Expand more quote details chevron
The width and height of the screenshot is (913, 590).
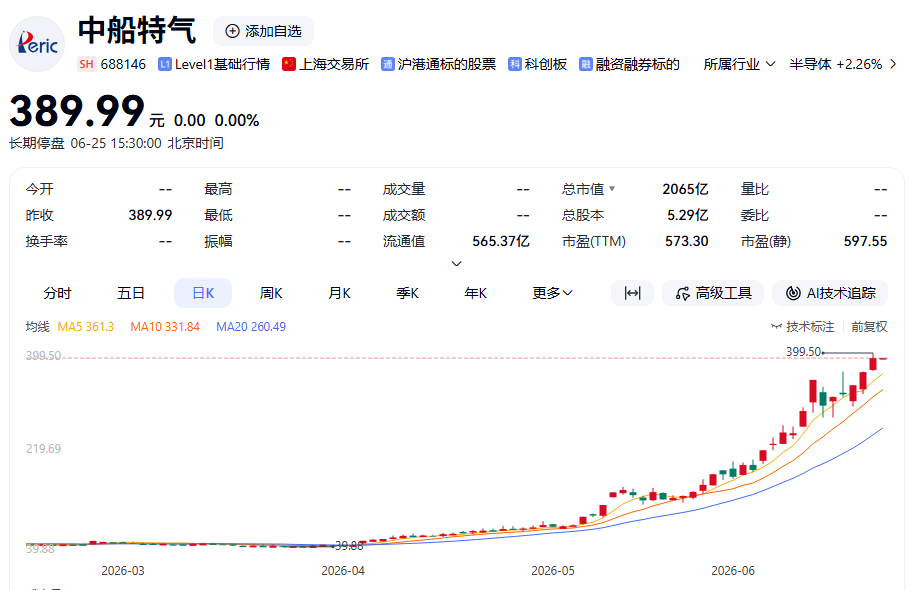click(x=456, y=264)
